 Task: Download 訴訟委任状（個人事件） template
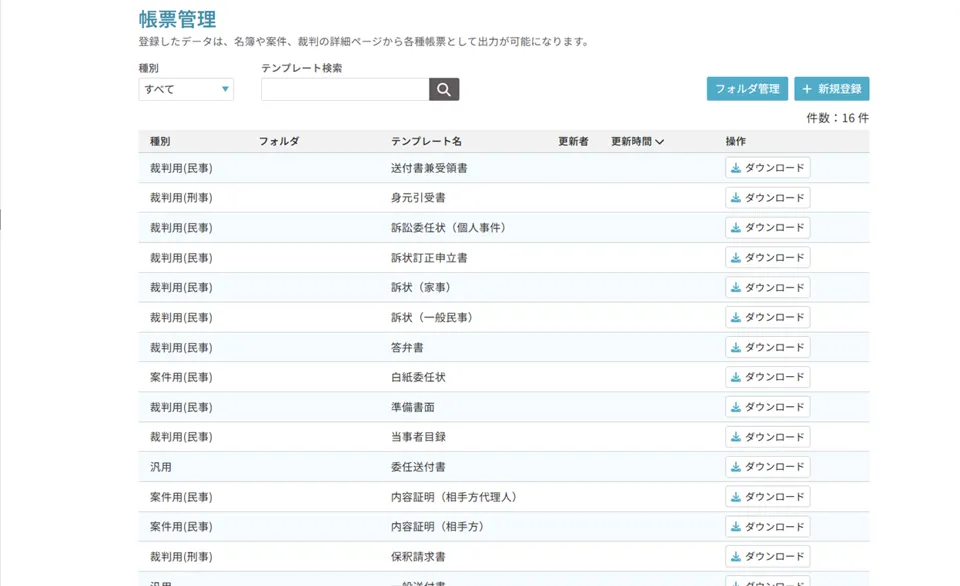point(768,228)
